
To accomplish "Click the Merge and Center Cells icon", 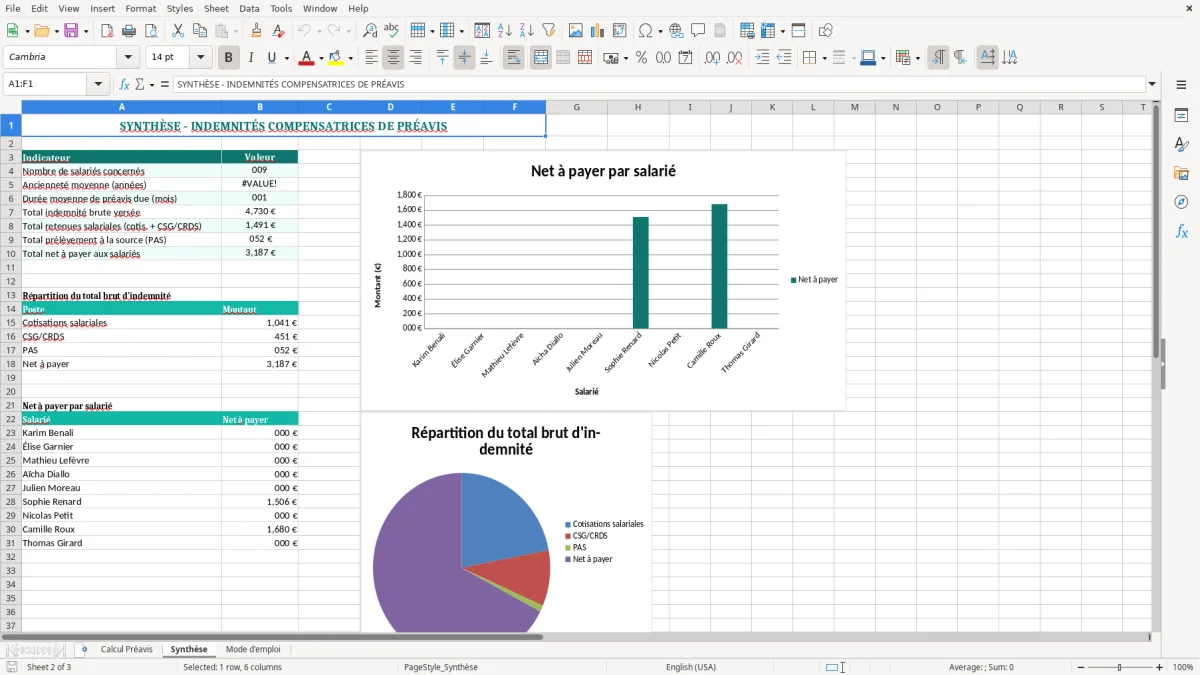I will point(541,58).
